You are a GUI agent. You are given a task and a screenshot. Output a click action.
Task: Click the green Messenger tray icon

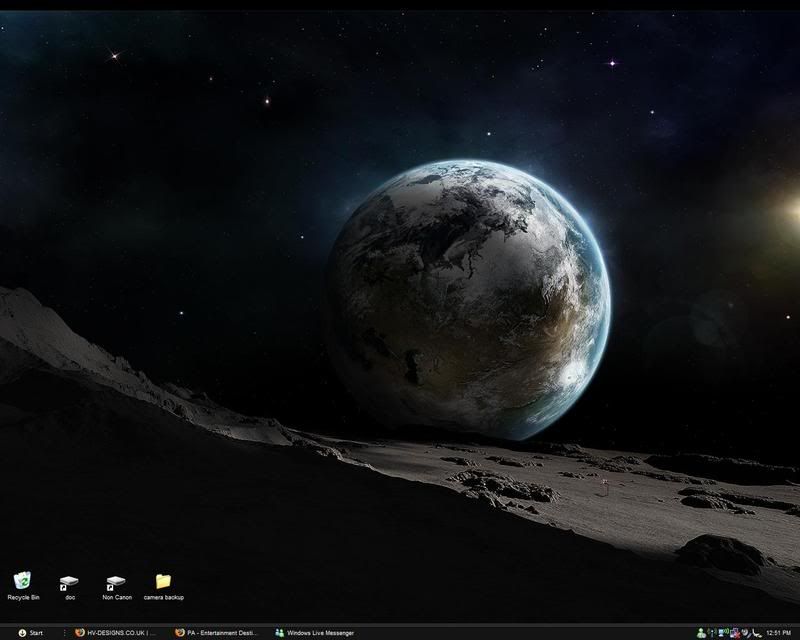pos(702,633)
